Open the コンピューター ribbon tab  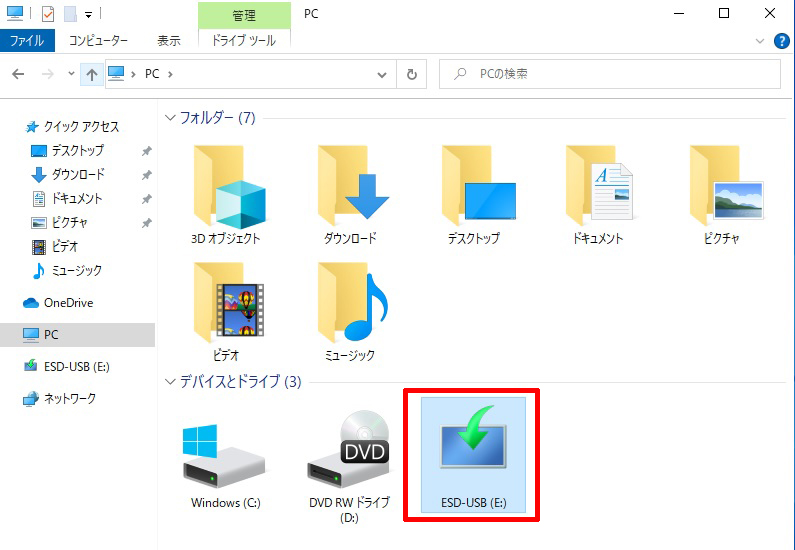98,41
